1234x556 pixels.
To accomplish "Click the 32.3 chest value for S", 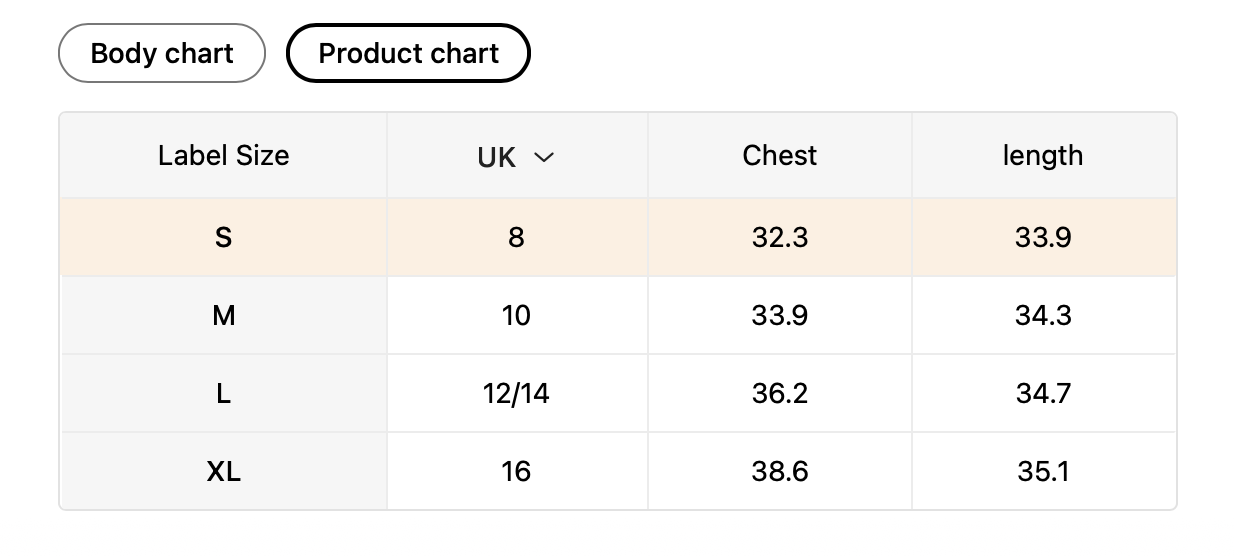I will pos(779,238).
